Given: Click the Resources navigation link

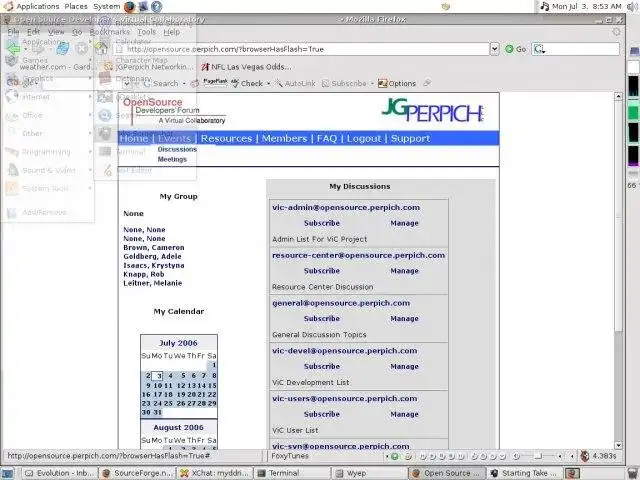Looking at the screenshot, I should 227,138.
